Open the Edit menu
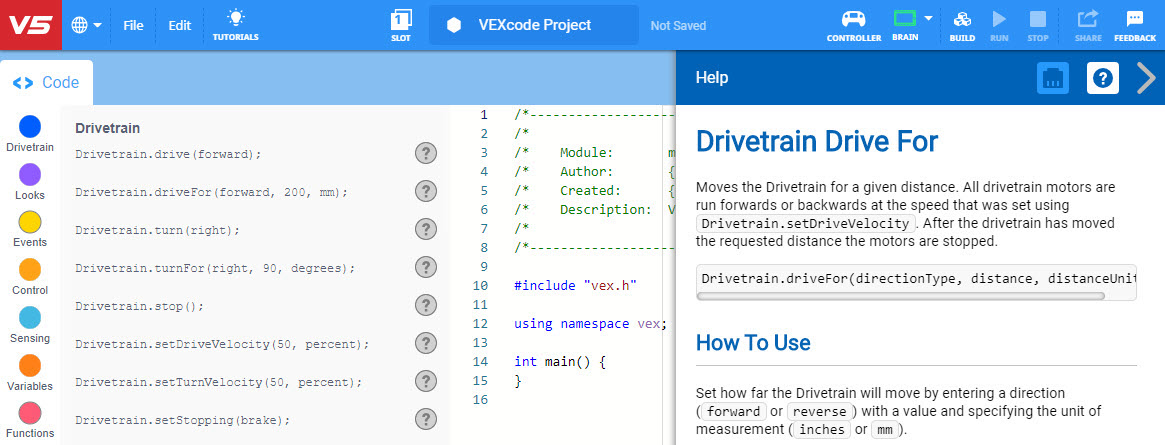Image resolution: width=1165 pixels, height=445 pixels. coord(179,25)
